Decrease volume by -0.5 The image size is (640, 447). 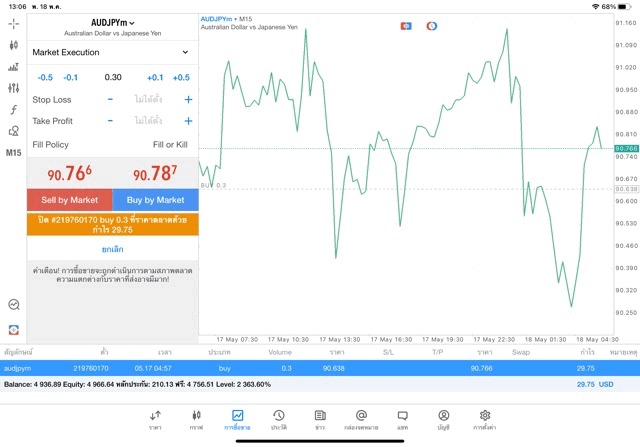[x=45, y=78]
